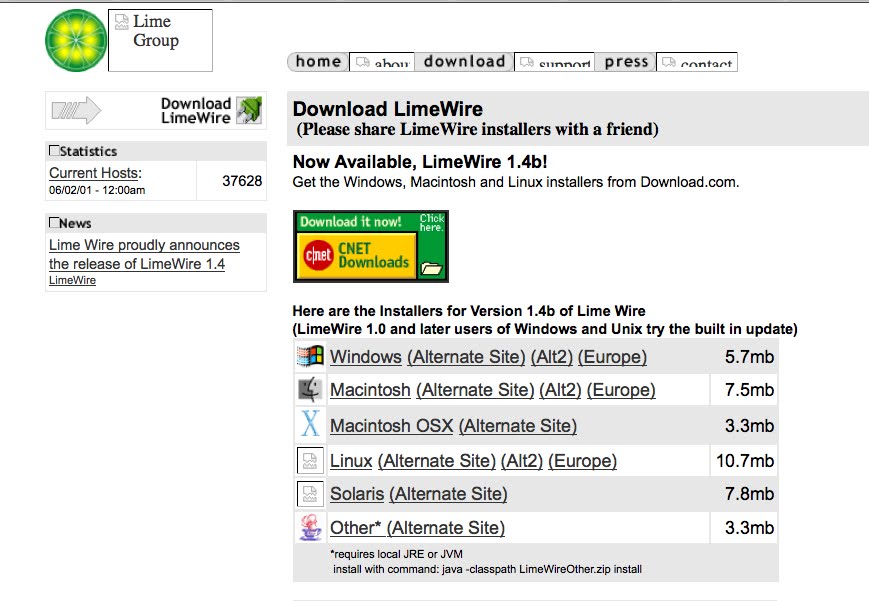The image size is (869, 601).
Task: Open Windows (Europe) download link
Action: [612, 356]
